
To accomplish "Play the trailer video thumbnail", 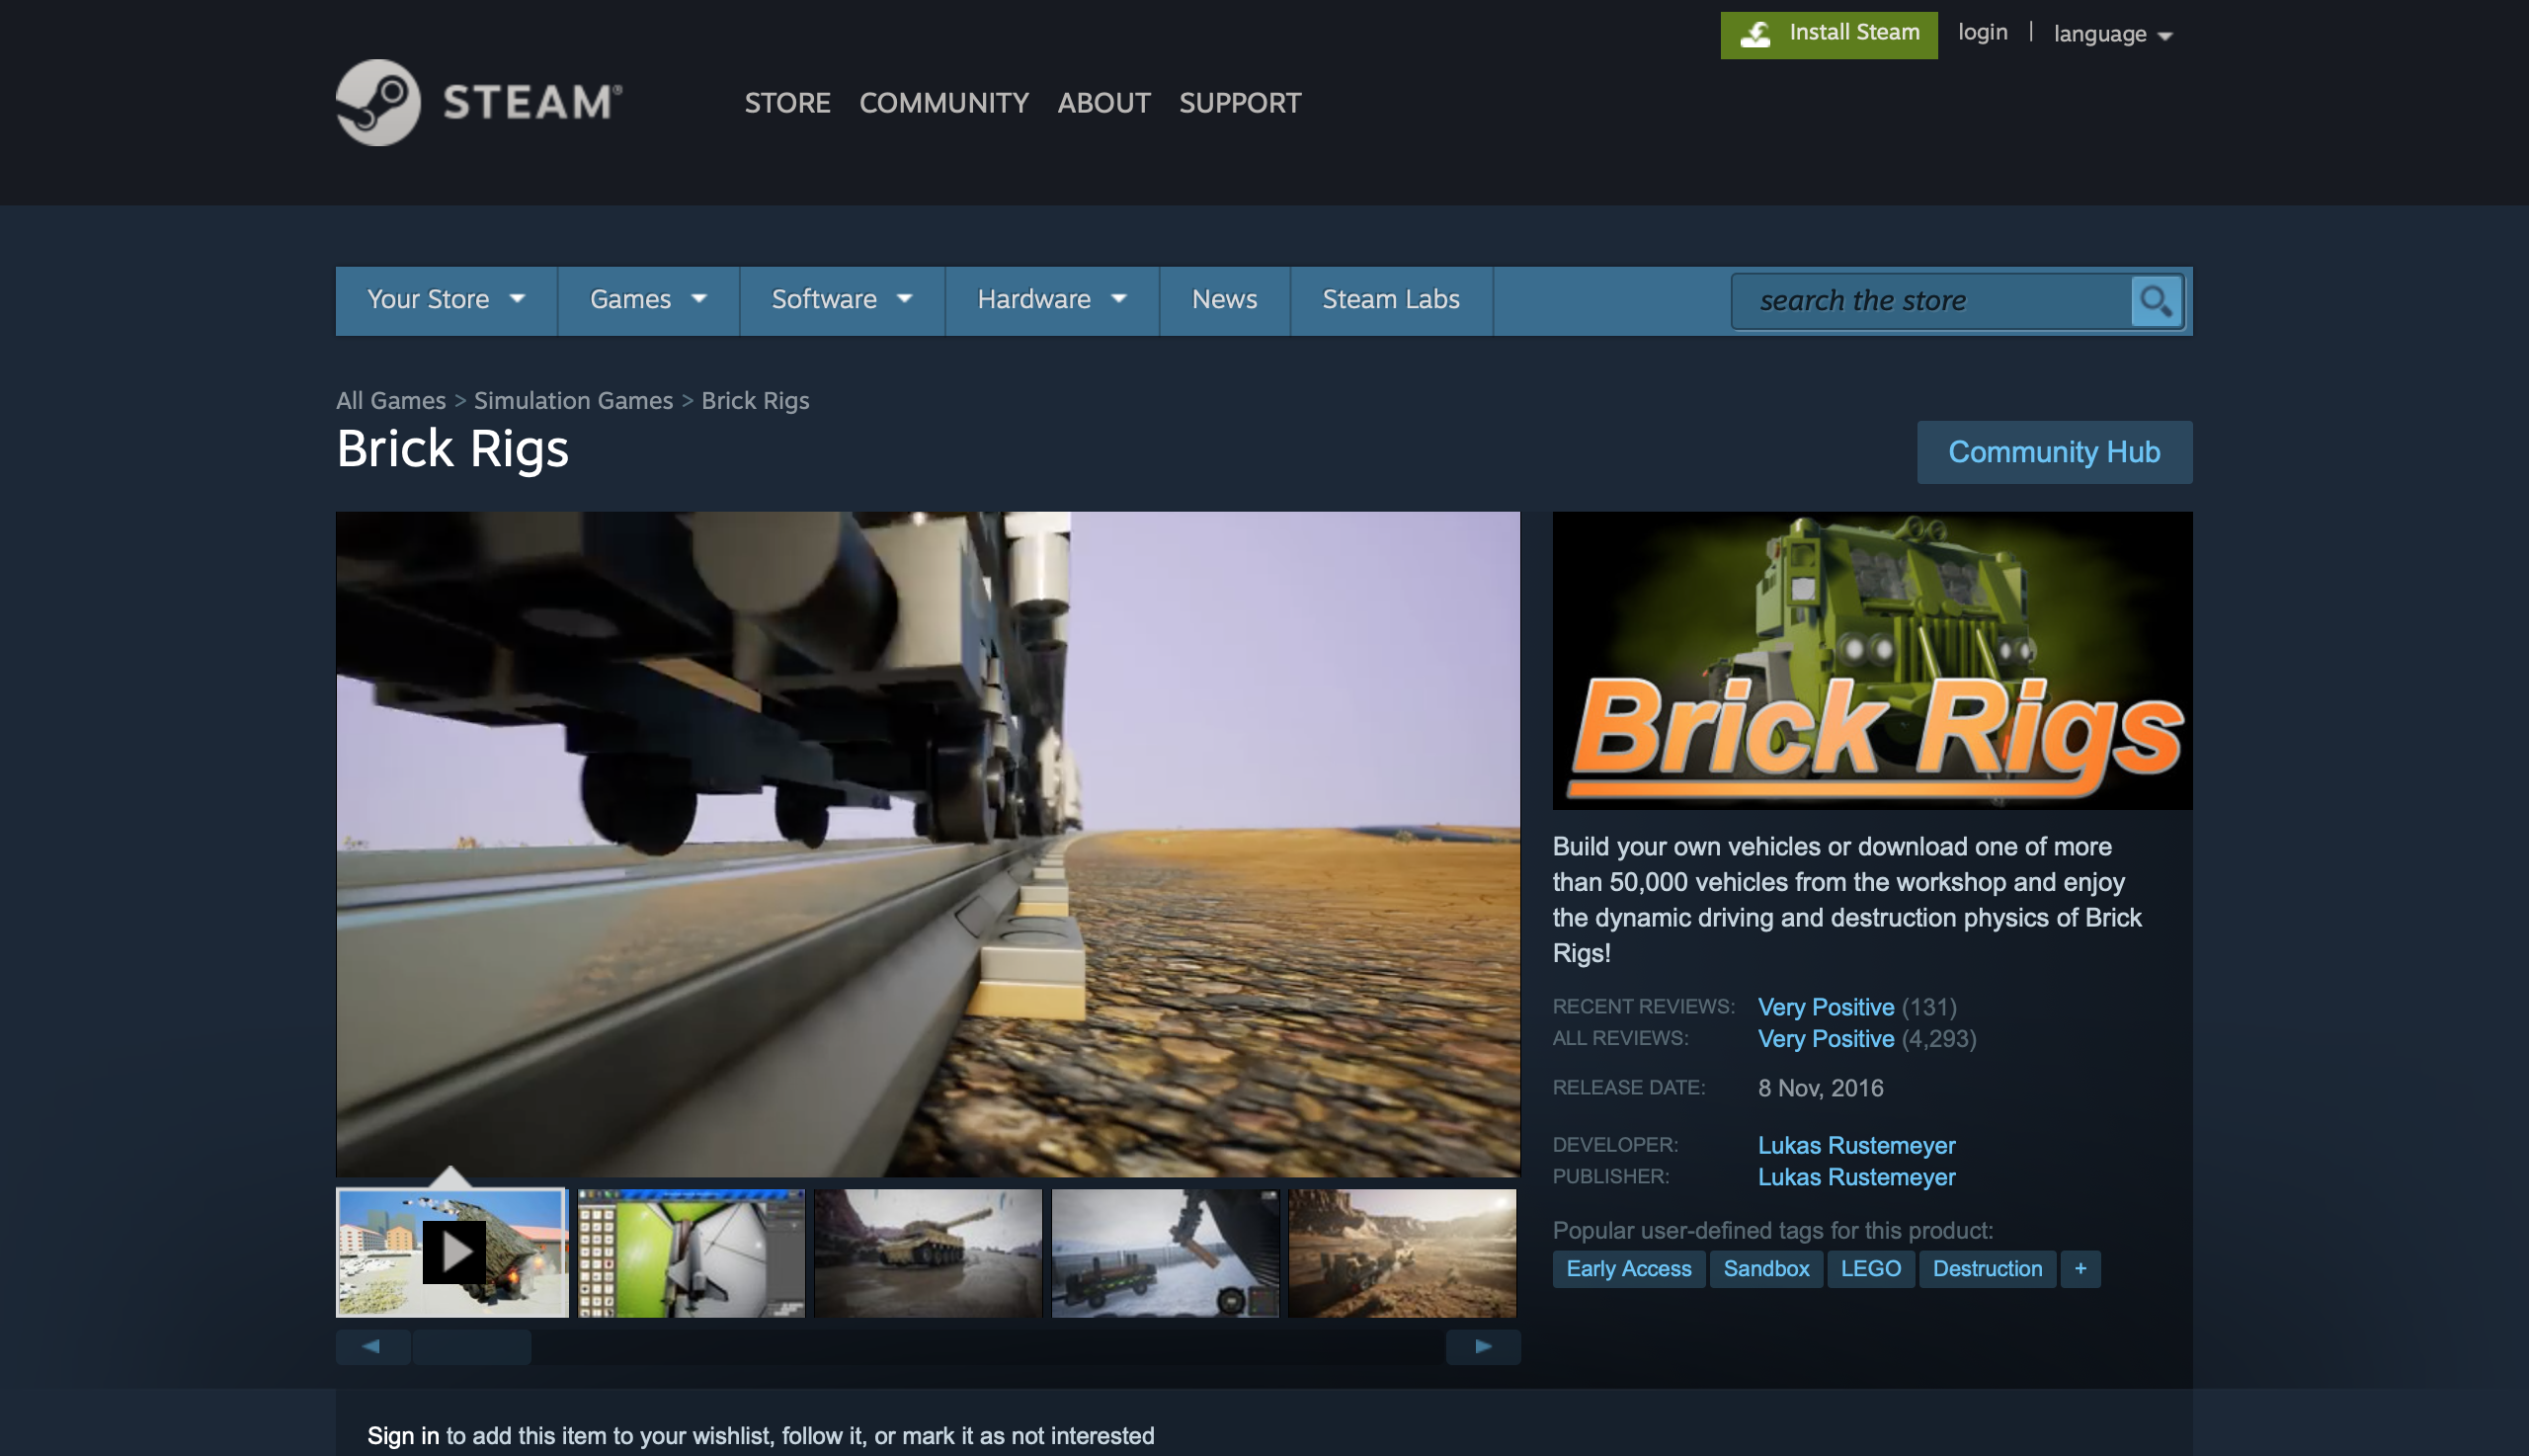I will (452, 1252).
